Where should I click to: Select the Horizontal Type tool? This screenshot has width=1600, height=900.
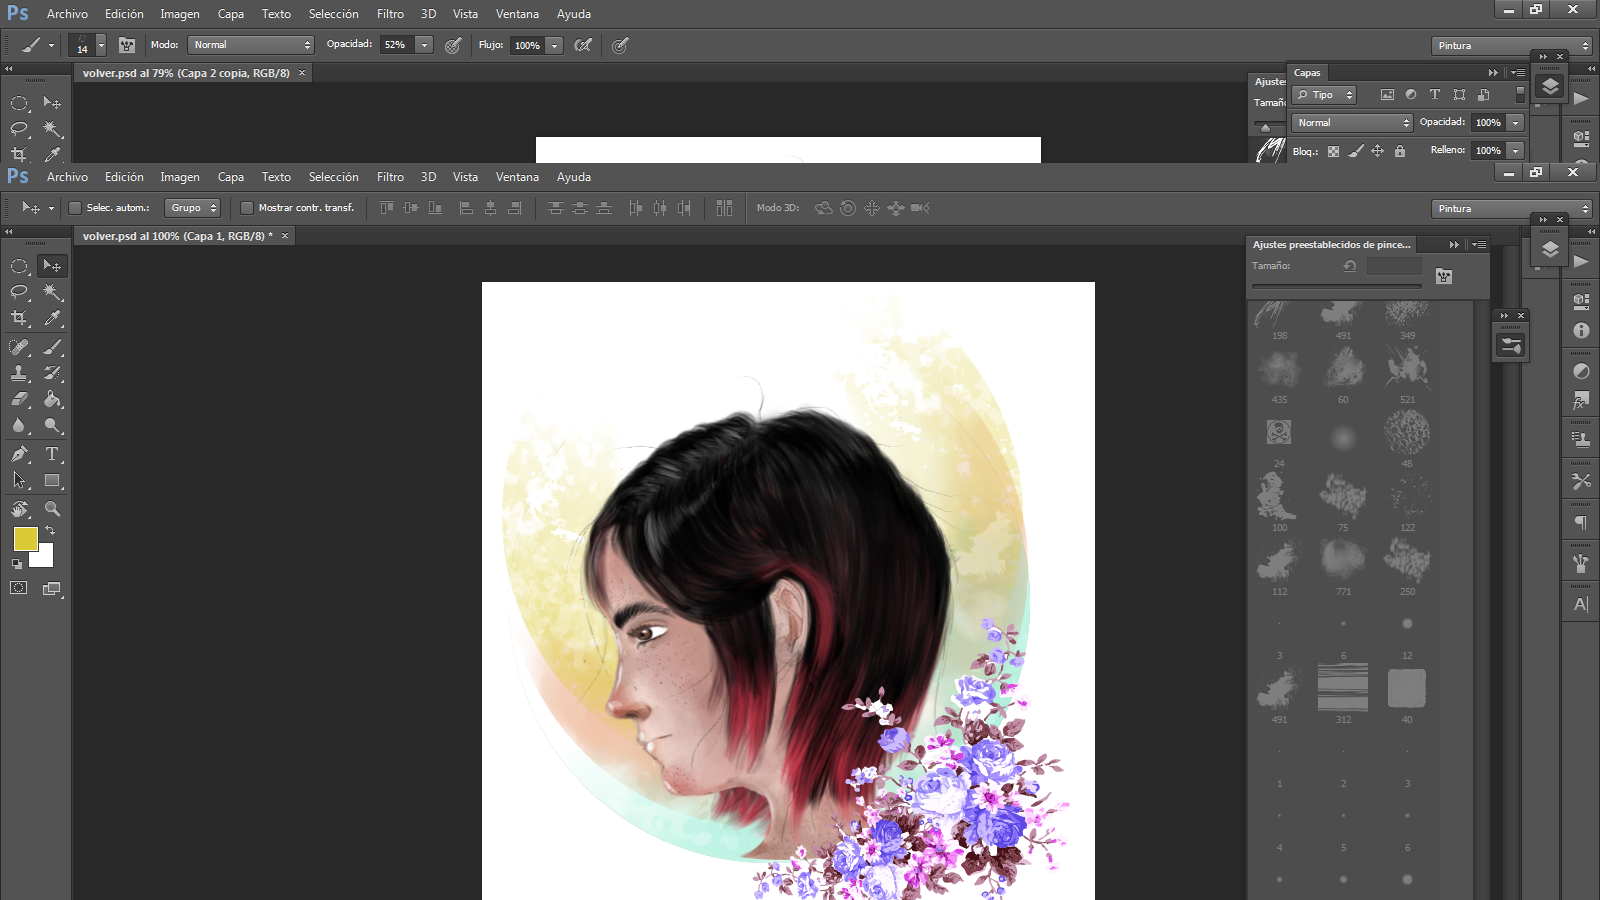(x=52, y=454)
